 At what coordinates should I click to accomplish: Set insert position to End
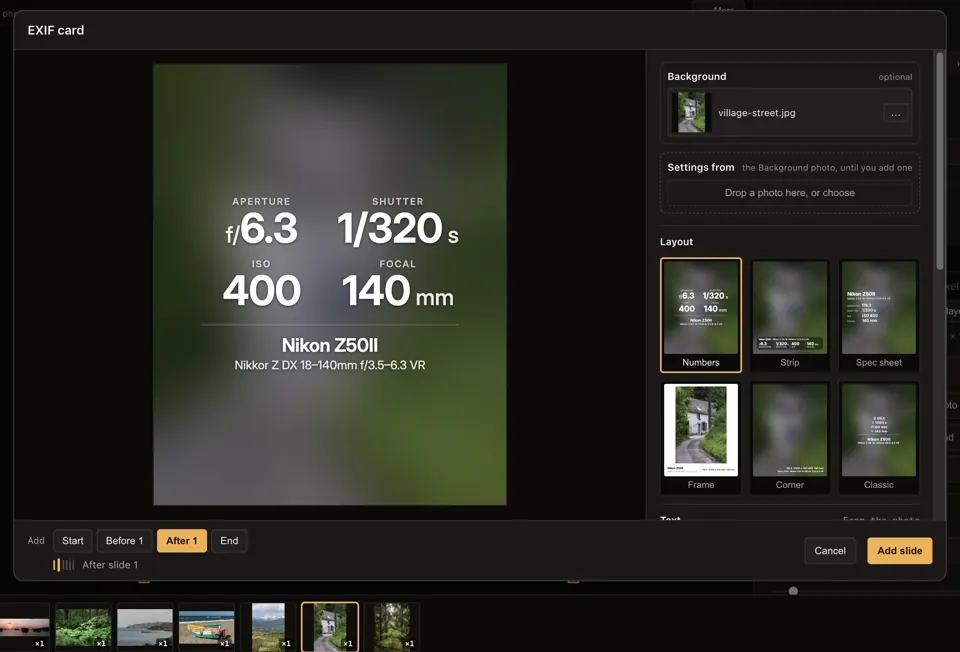(x=229, y=541)
